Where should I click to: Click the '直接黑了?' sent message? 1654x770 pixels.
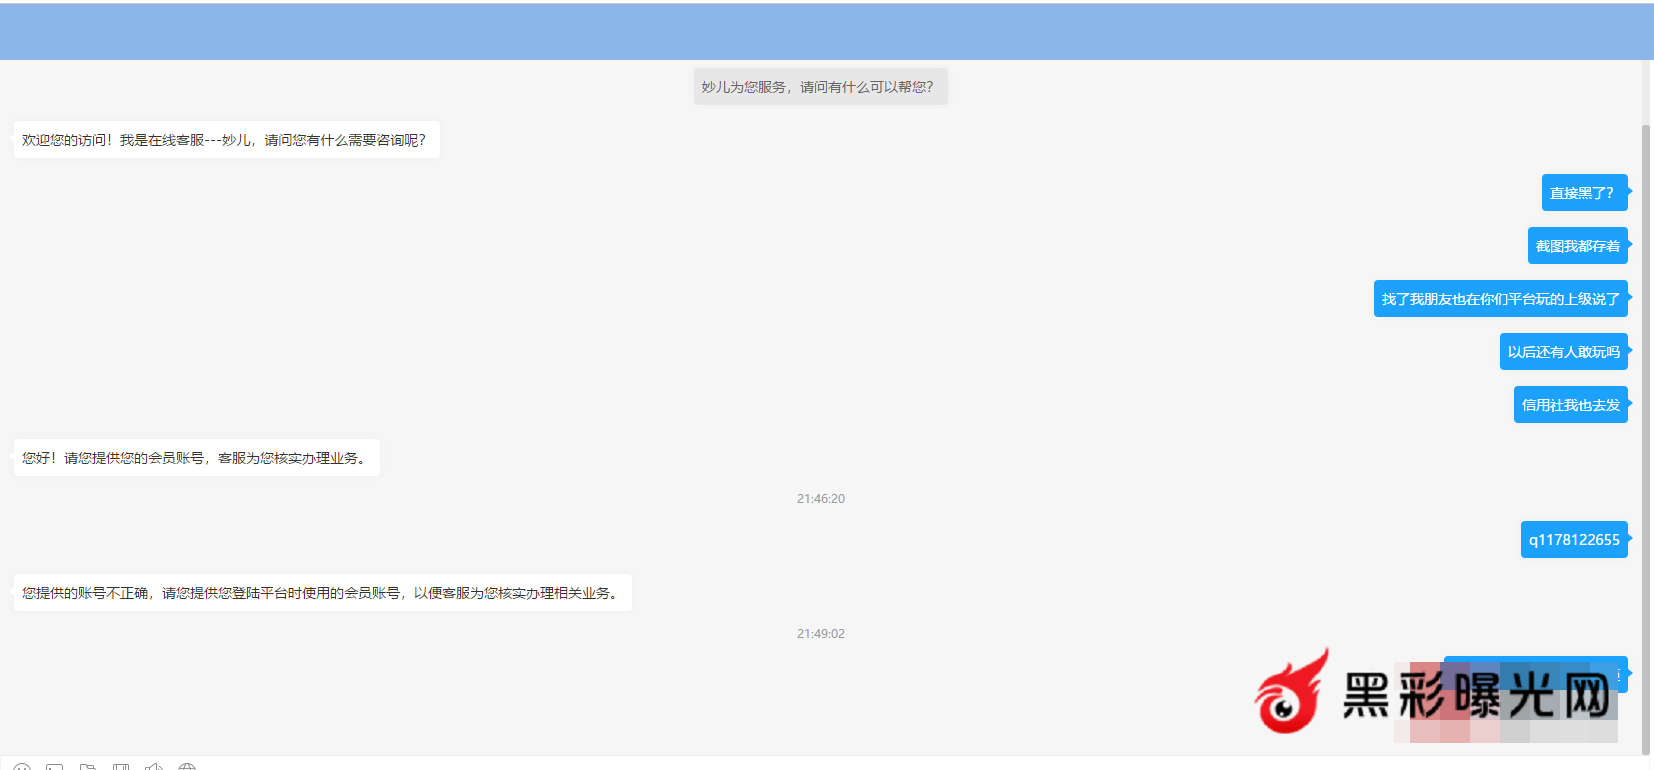(x=1583, y=193)
